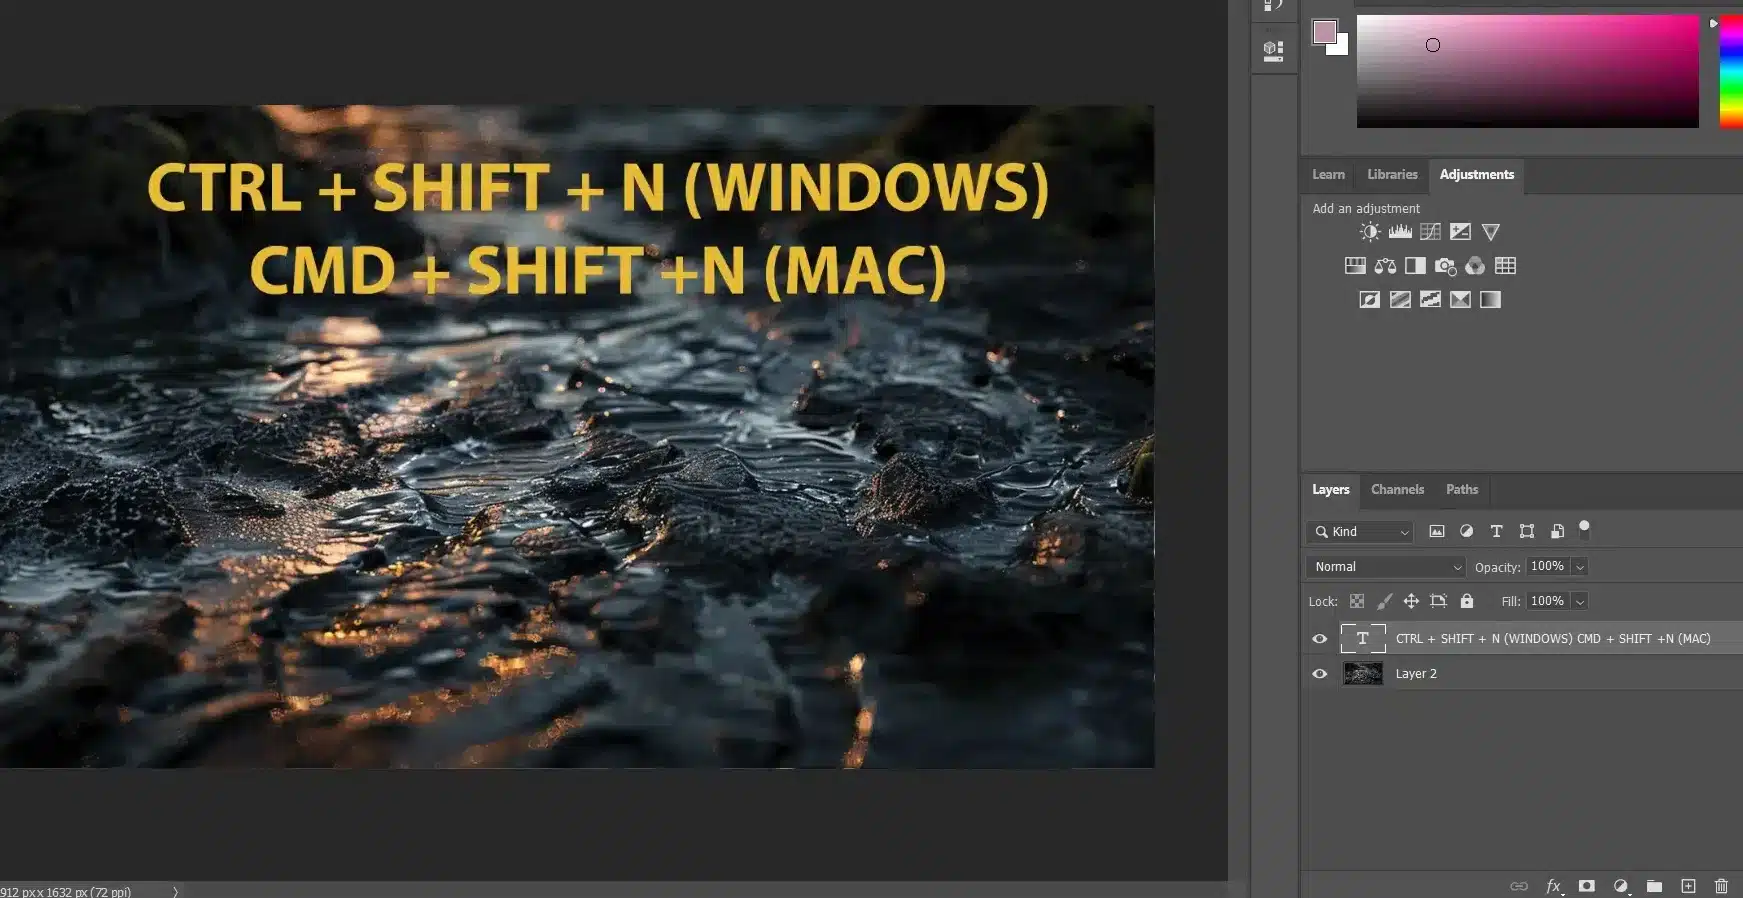The image size is (1743, 898).
Task: Open the Normal blend mode dropdown
Action: [1386, 567]
